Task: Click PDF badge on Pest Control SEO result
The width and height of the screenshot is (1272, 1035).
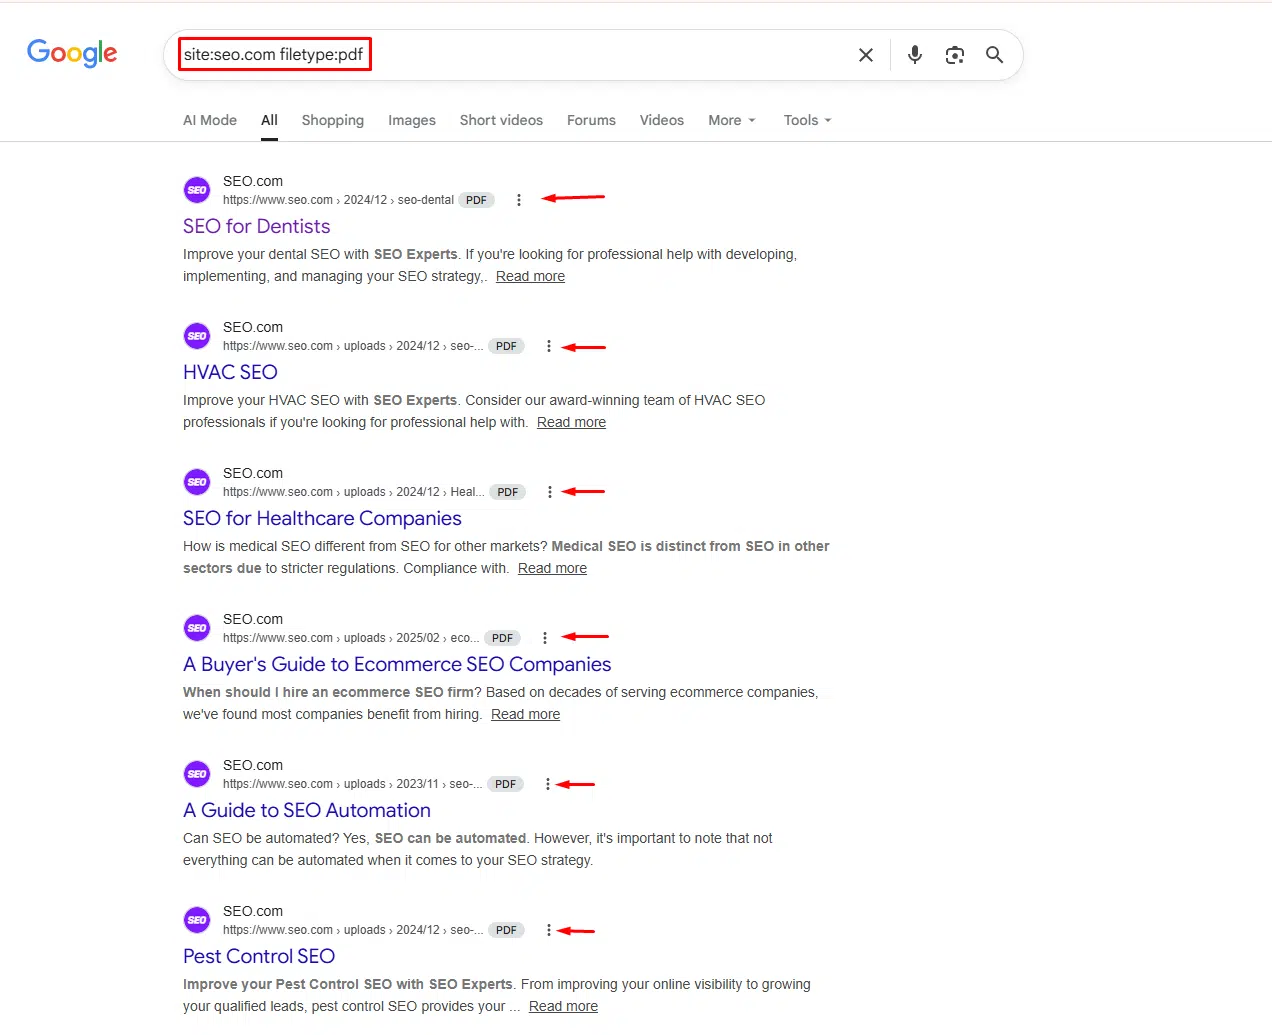Action: (506, 930)
